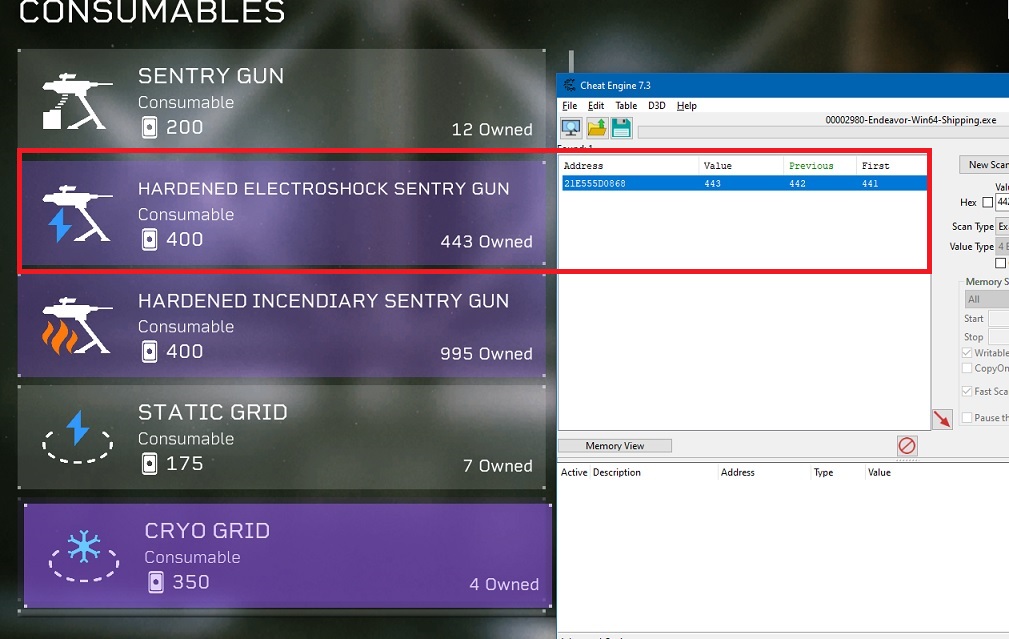Open the process list (computer icon)
Screen dimensions: 1009x639
pos(571,127)
